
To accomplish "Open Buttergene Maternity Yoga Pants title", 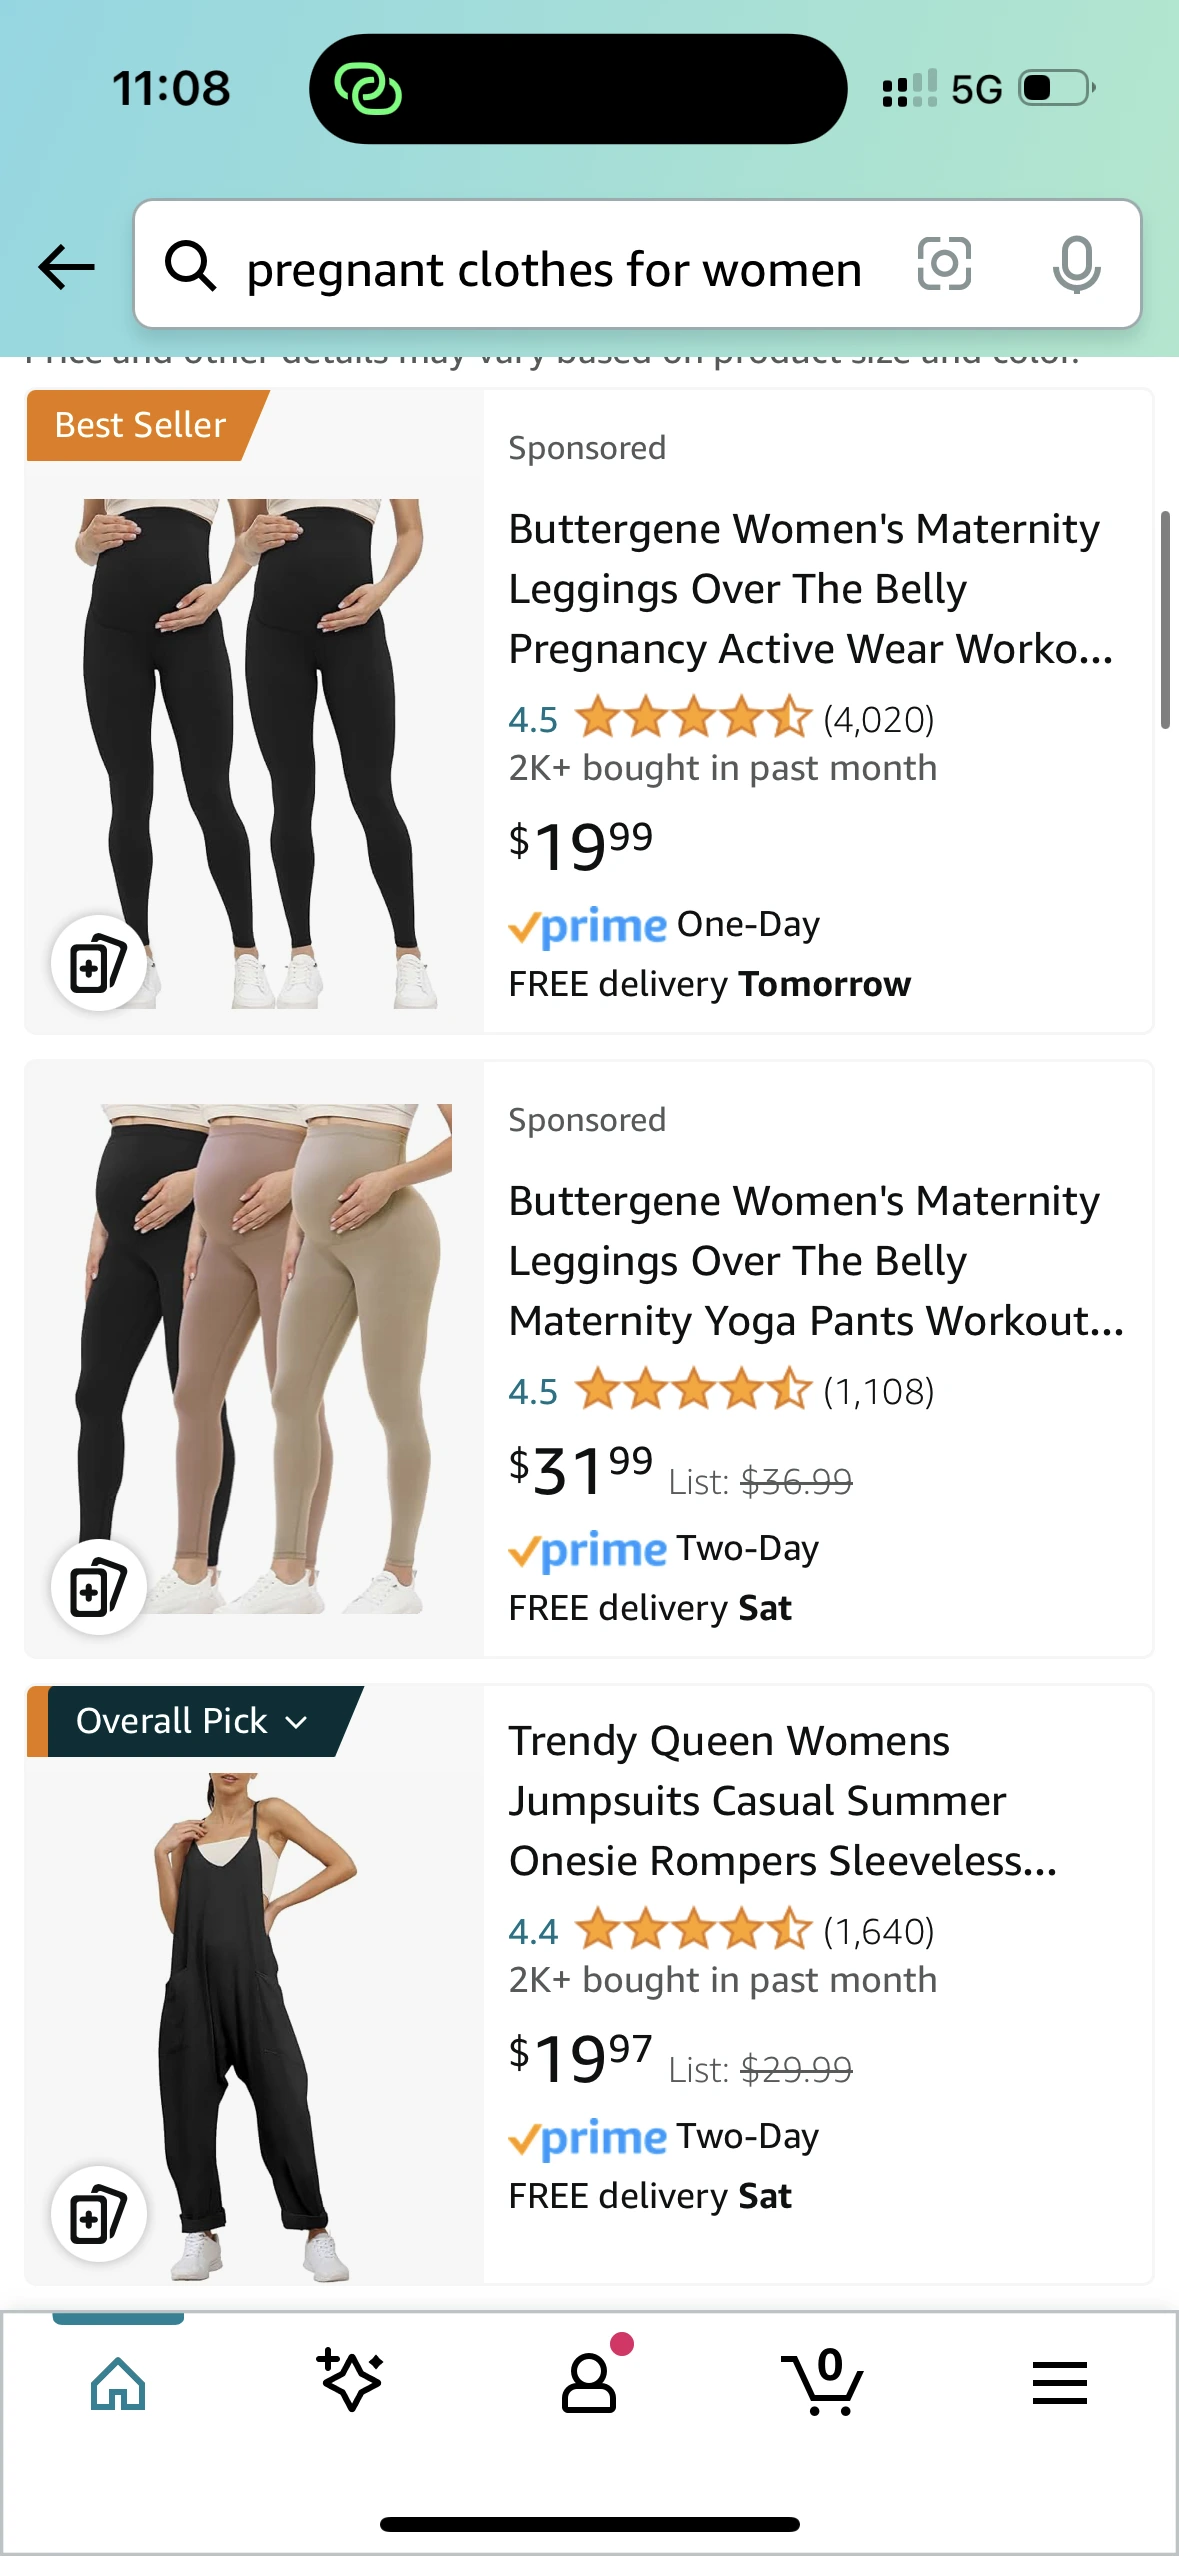I will point(816,1261).
